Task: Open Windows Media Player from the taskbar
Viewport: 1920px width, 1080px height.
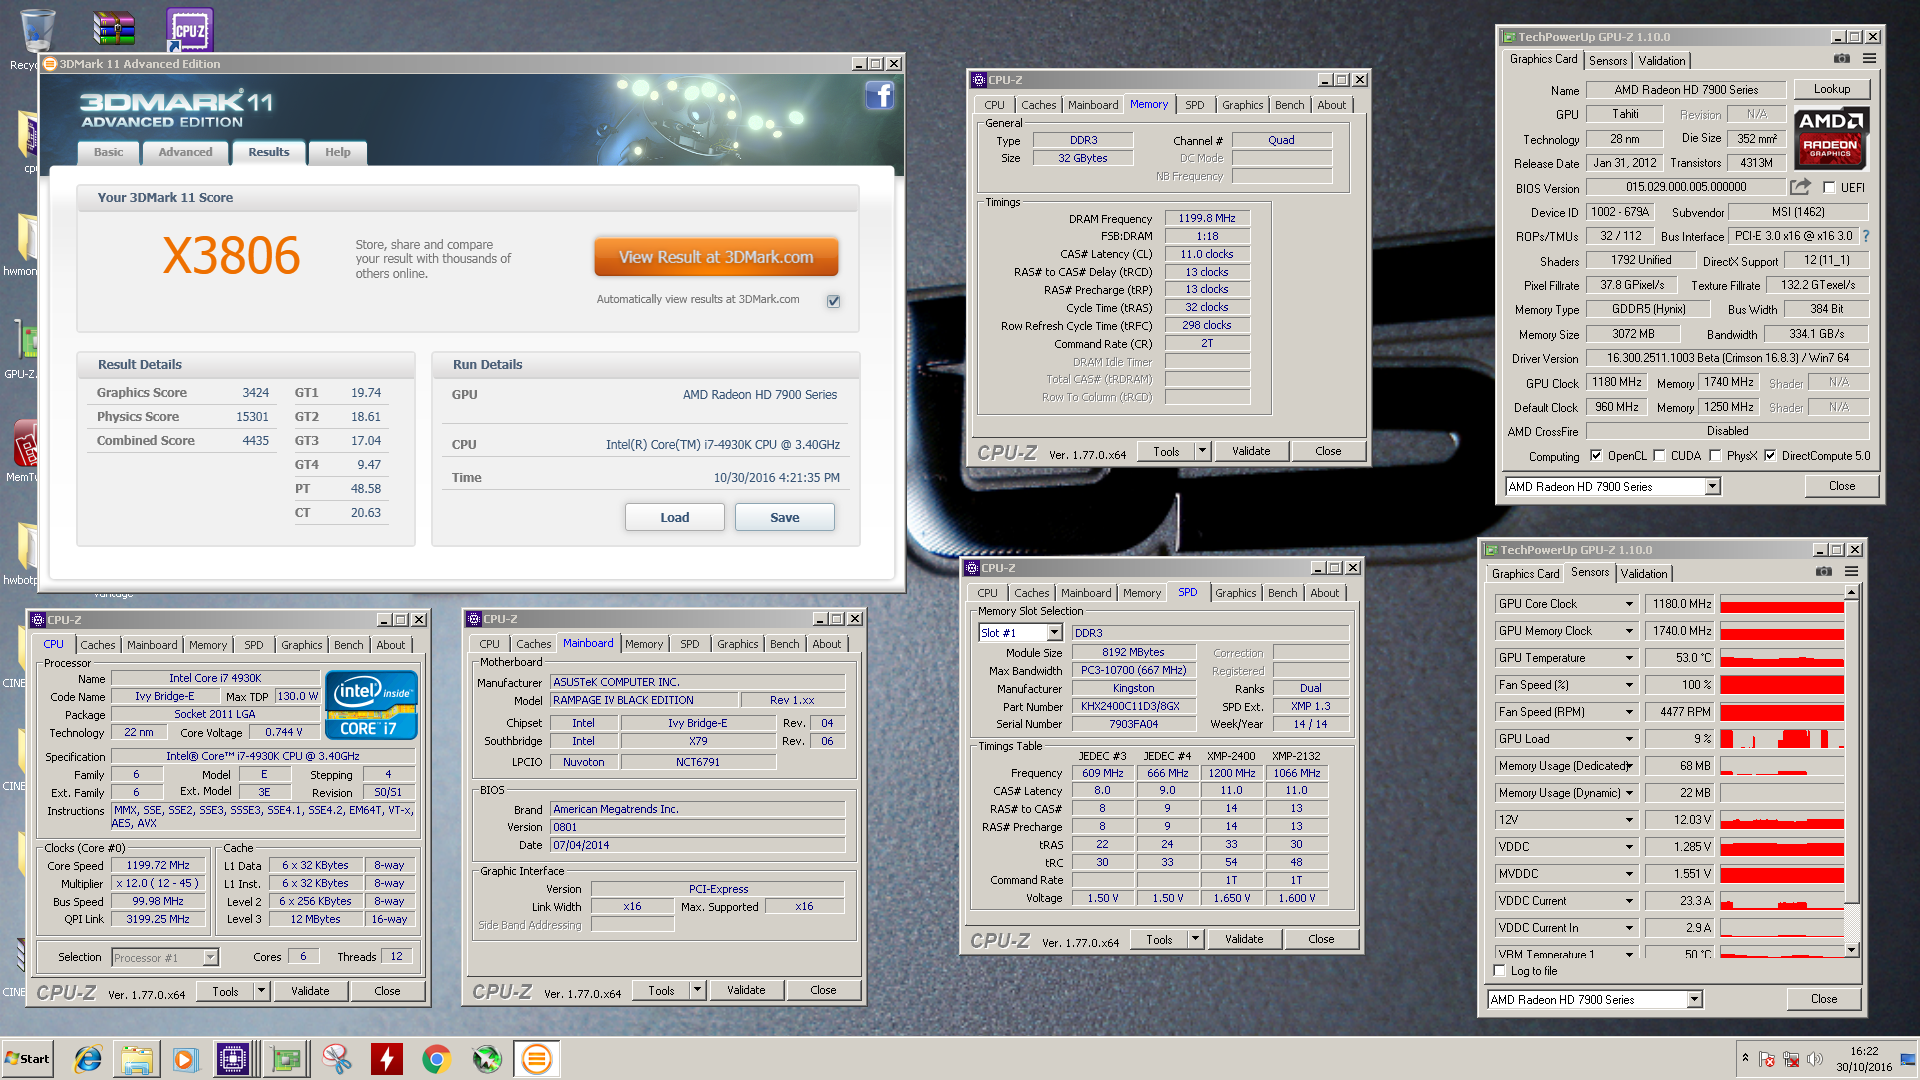Action: 185,1059
